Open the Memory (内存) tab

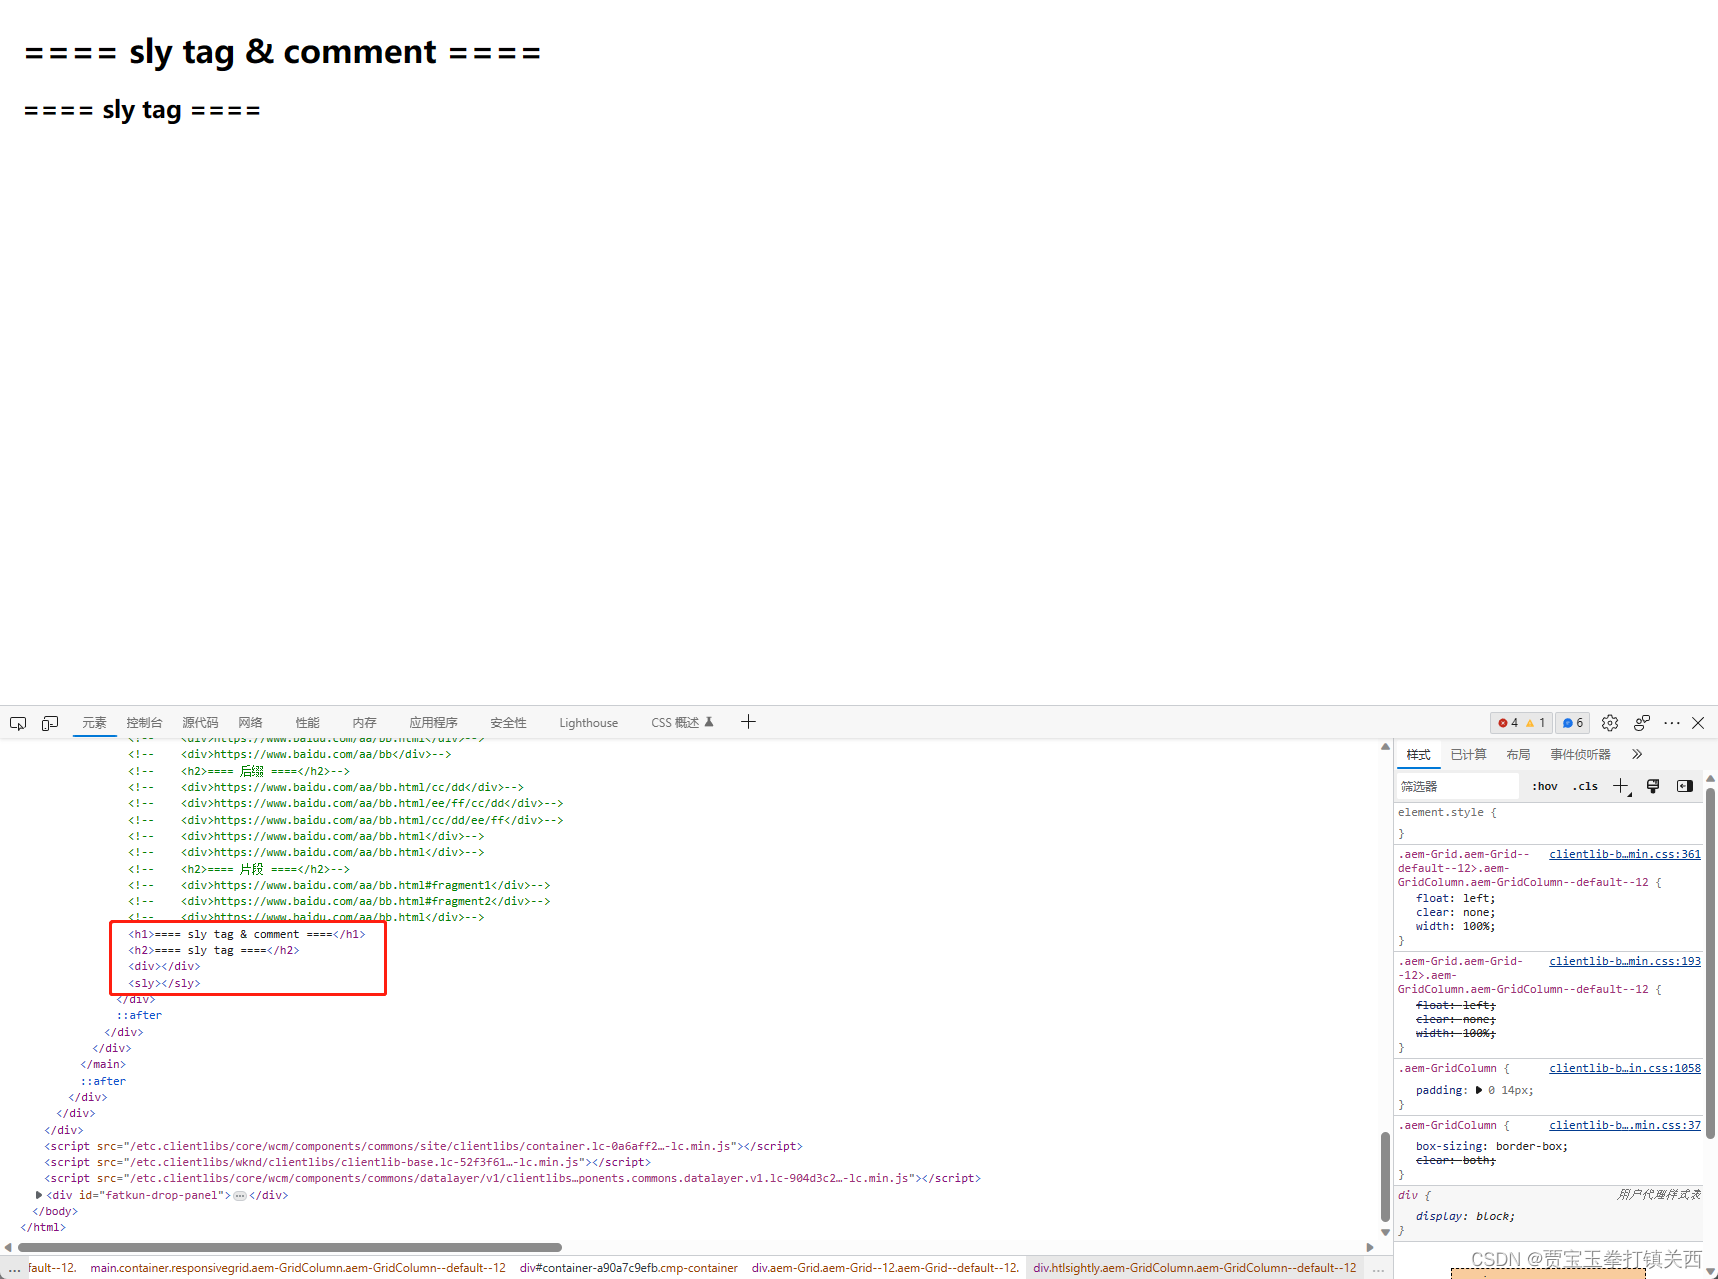click(x=364, y=723)
